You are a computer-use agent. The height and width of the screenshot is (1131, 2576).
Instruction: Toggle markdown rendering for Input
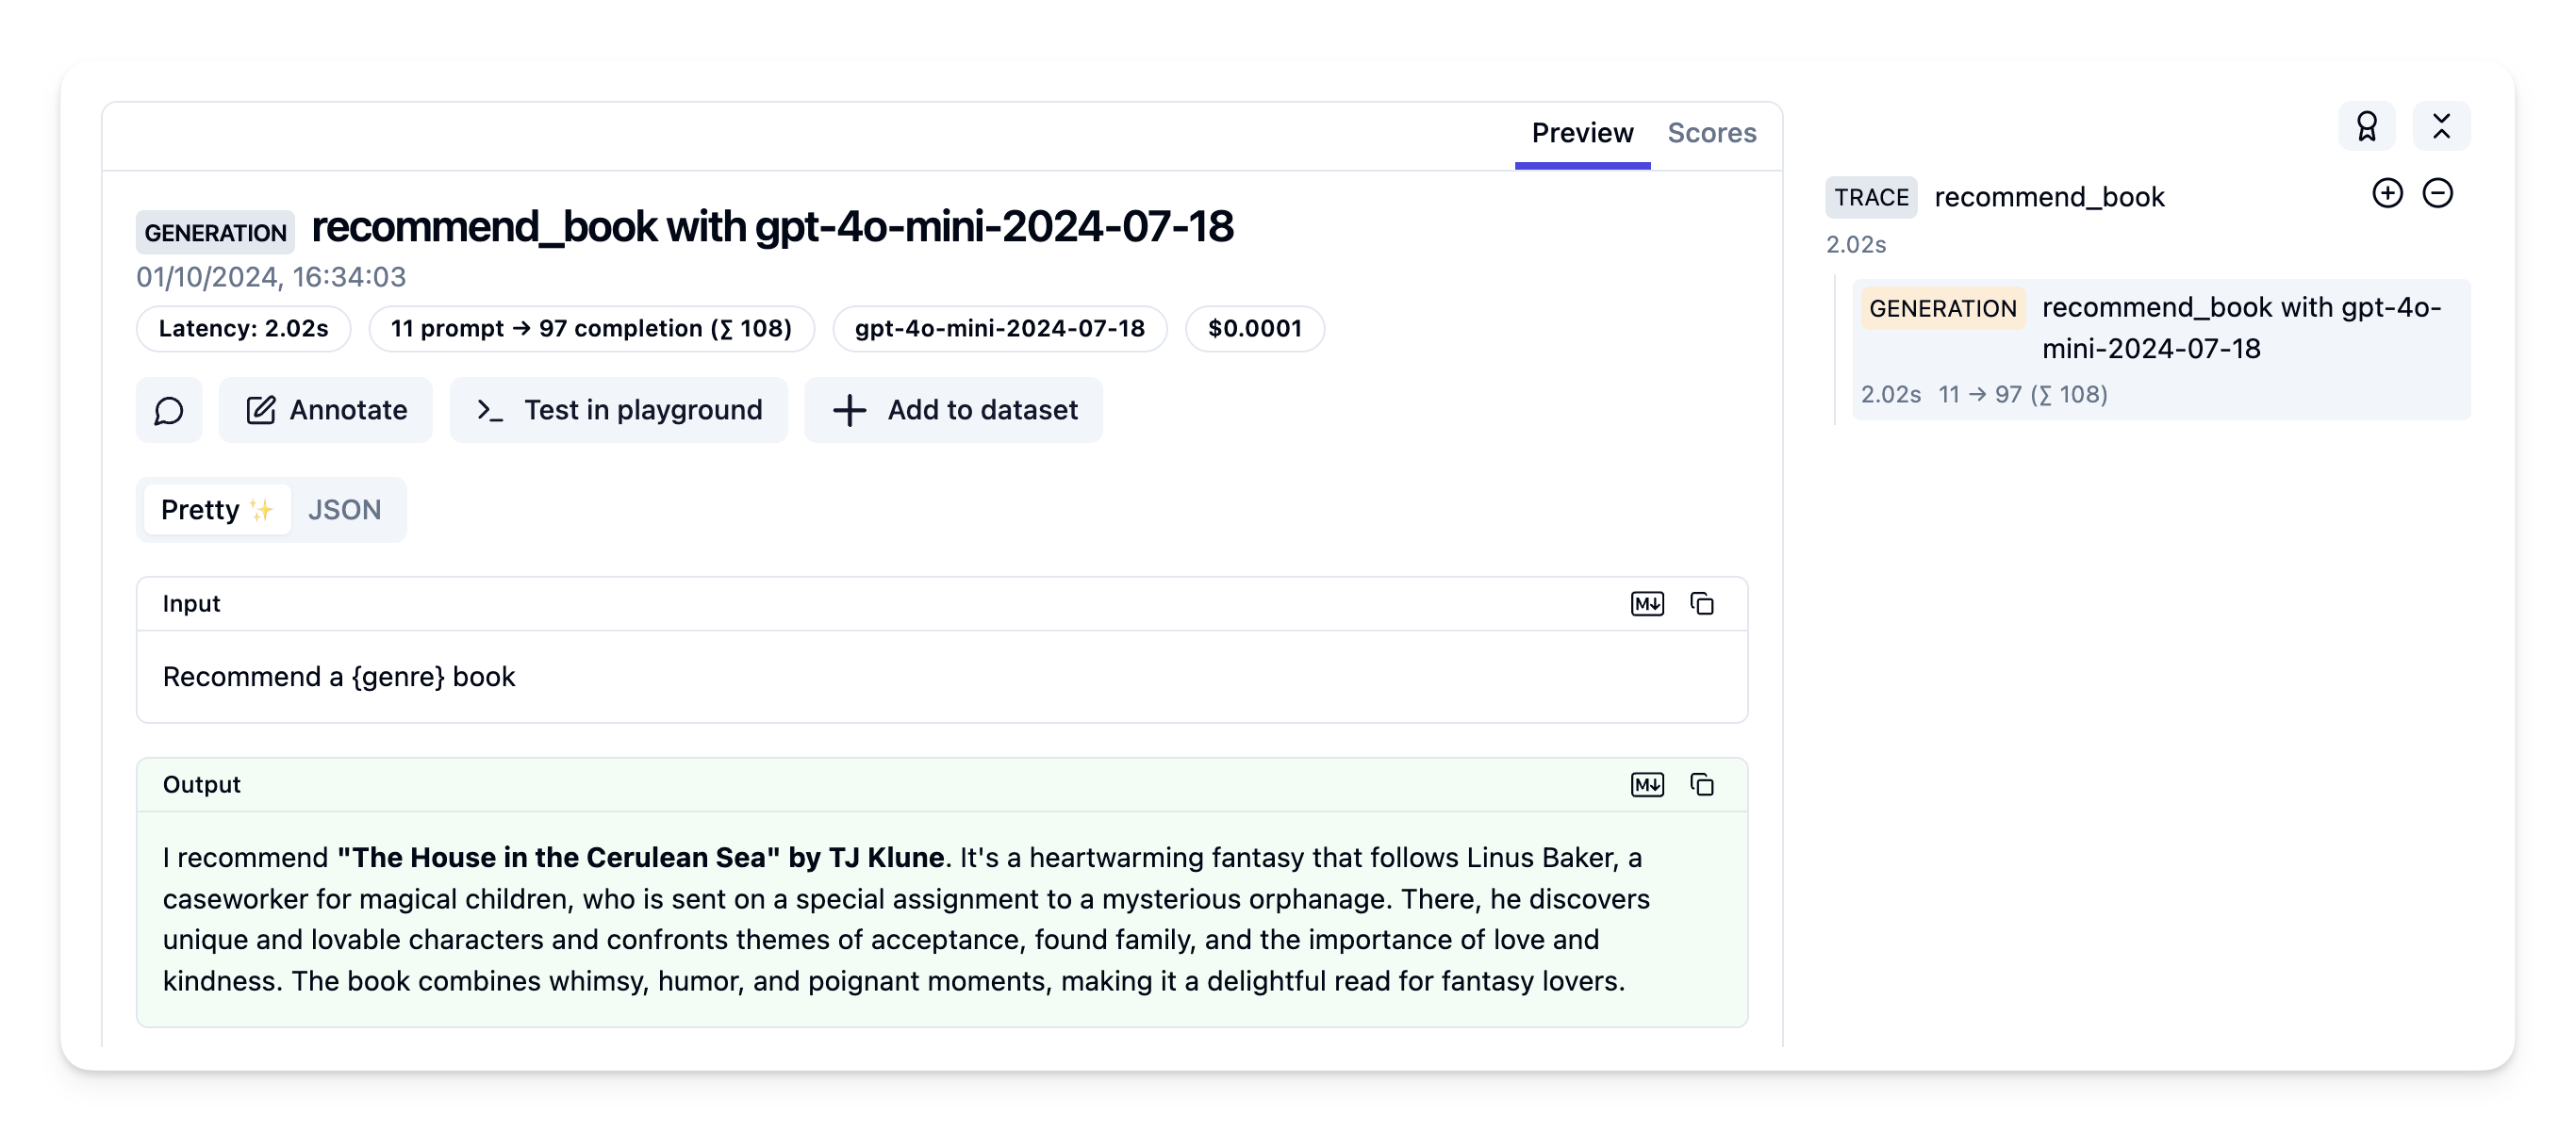click(1647, 604)
